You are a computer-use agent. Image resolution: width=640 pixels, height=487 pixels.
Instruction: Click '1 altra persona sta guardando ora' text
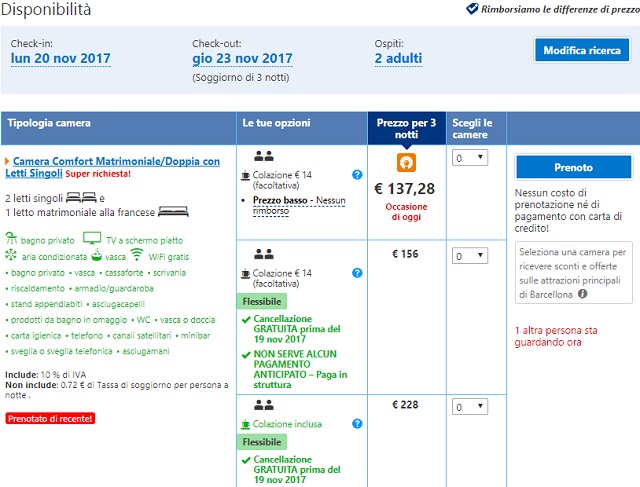pos(556,336)
